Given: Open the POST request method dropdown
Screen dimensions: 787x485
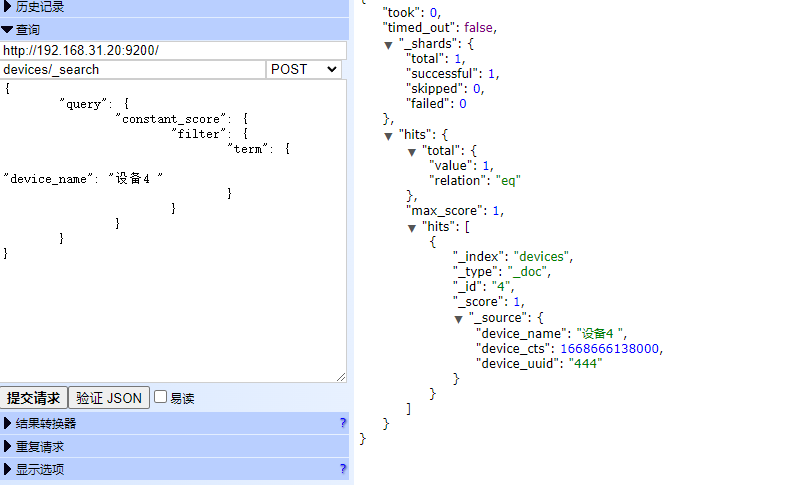Looking at the screenshot, I should tap(304, 69).
